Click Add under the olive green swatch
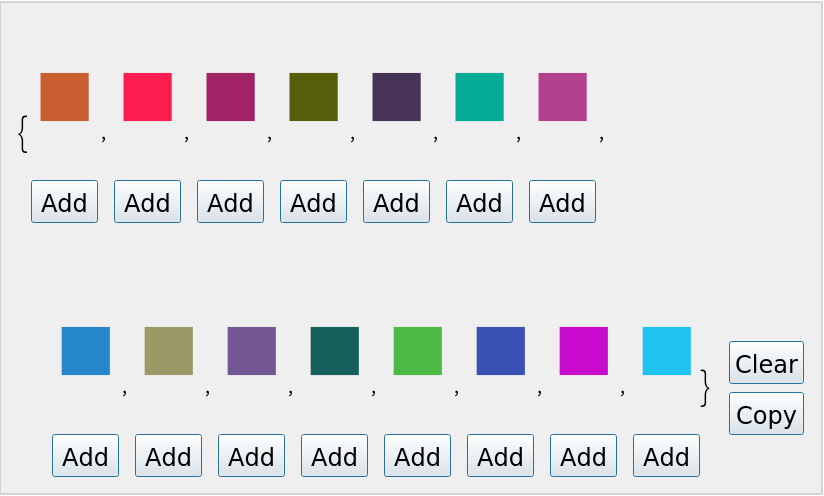Image resolution: width=824 pixels, height=496 pixels. coord(313,202)
